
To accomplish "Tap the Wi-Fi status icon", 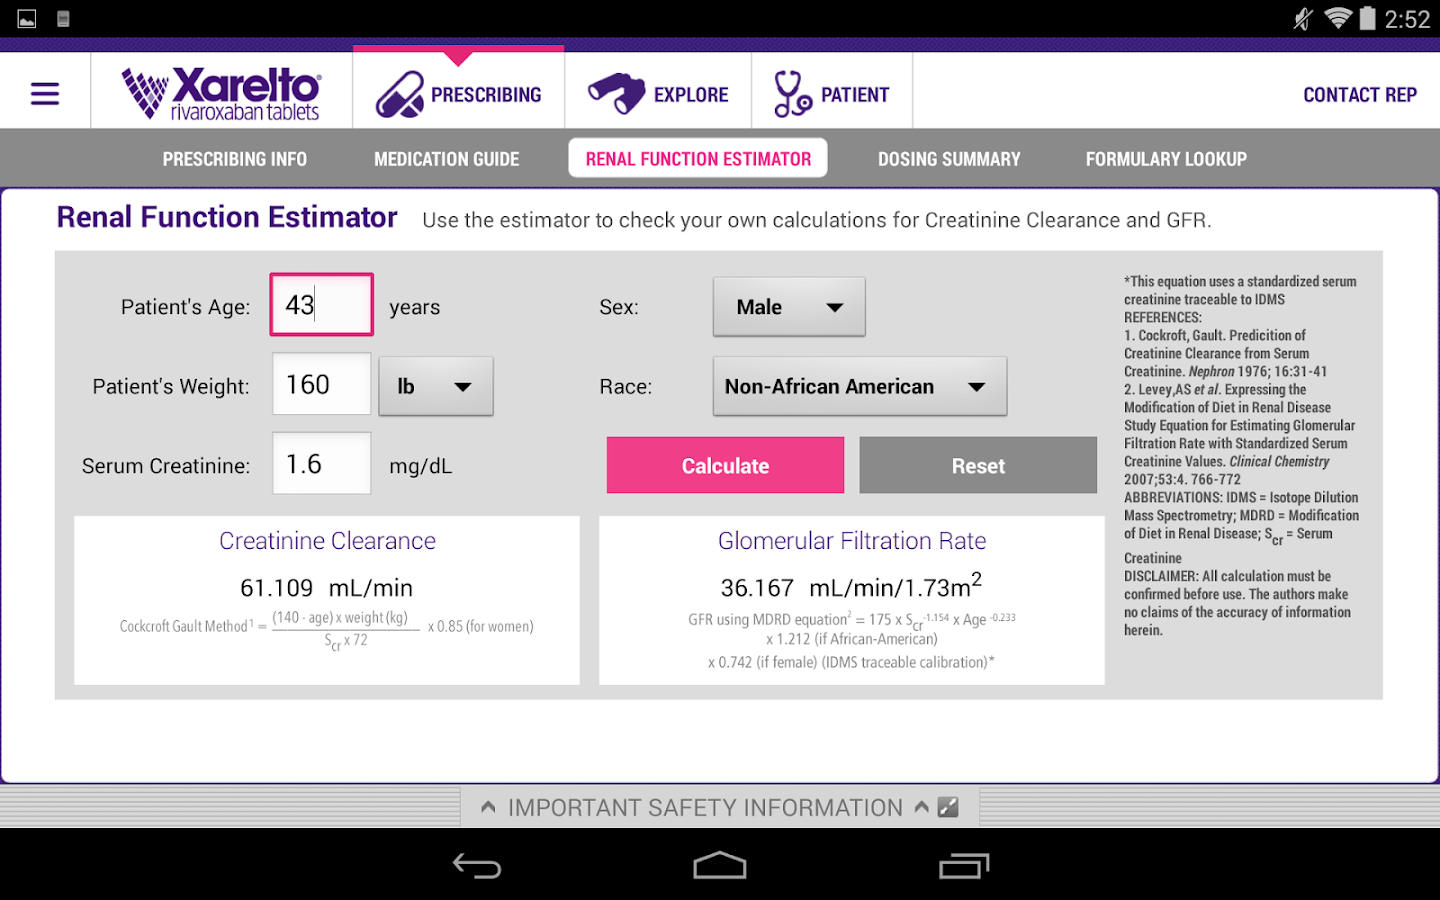I will click(1337, 19).
